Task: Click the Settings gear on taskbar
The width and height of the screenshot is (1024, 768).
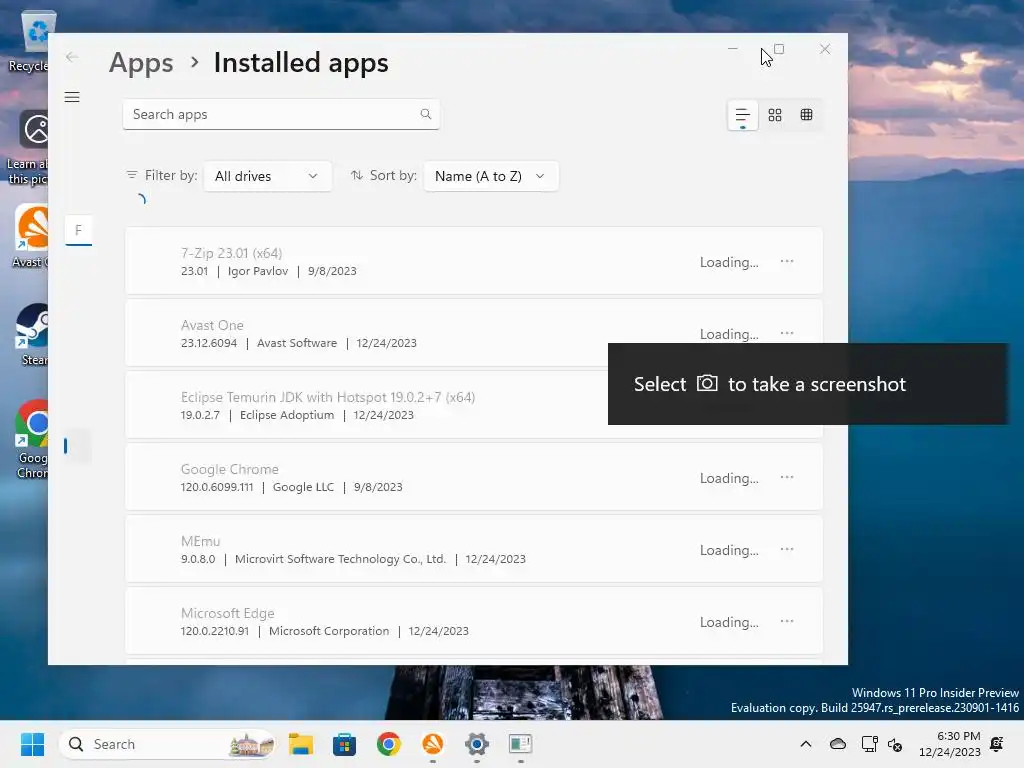Action: (477, 744)
